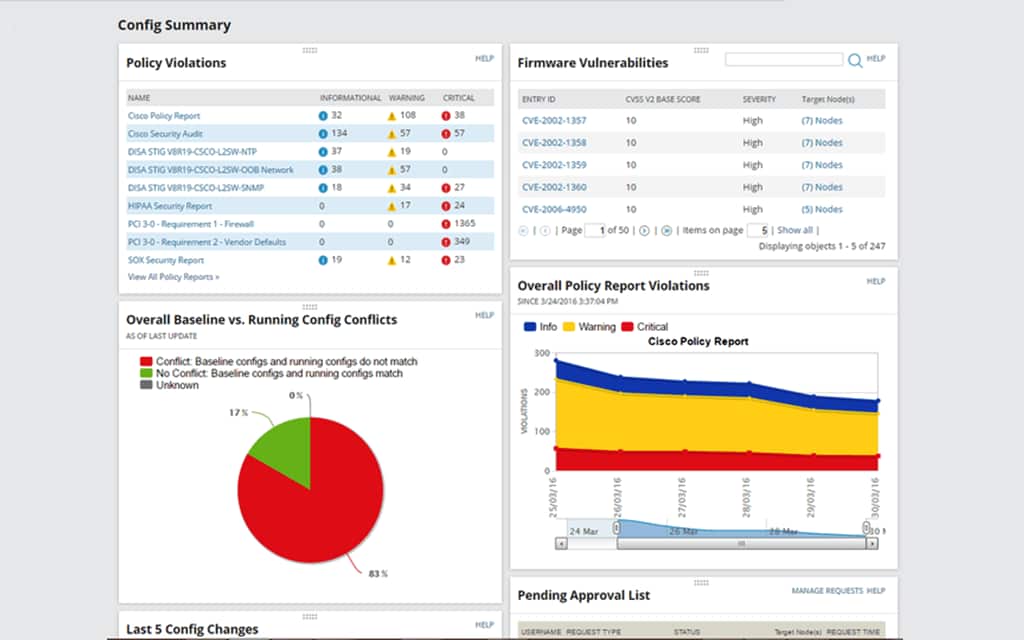Click the last page arrow in the vulnerabilities pager
Image resolution: width=1024 pixels, height=640 pixels.
[x=665, y=231]
